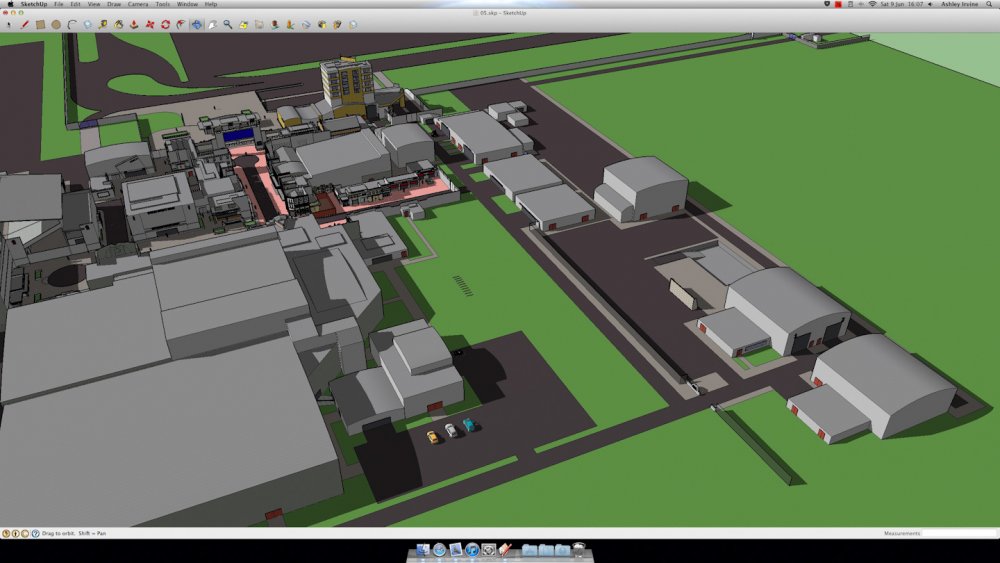Launch Safari from the Dock
Image resolution: width=1000 pixels, height=563 pixels.
(439, 550)
